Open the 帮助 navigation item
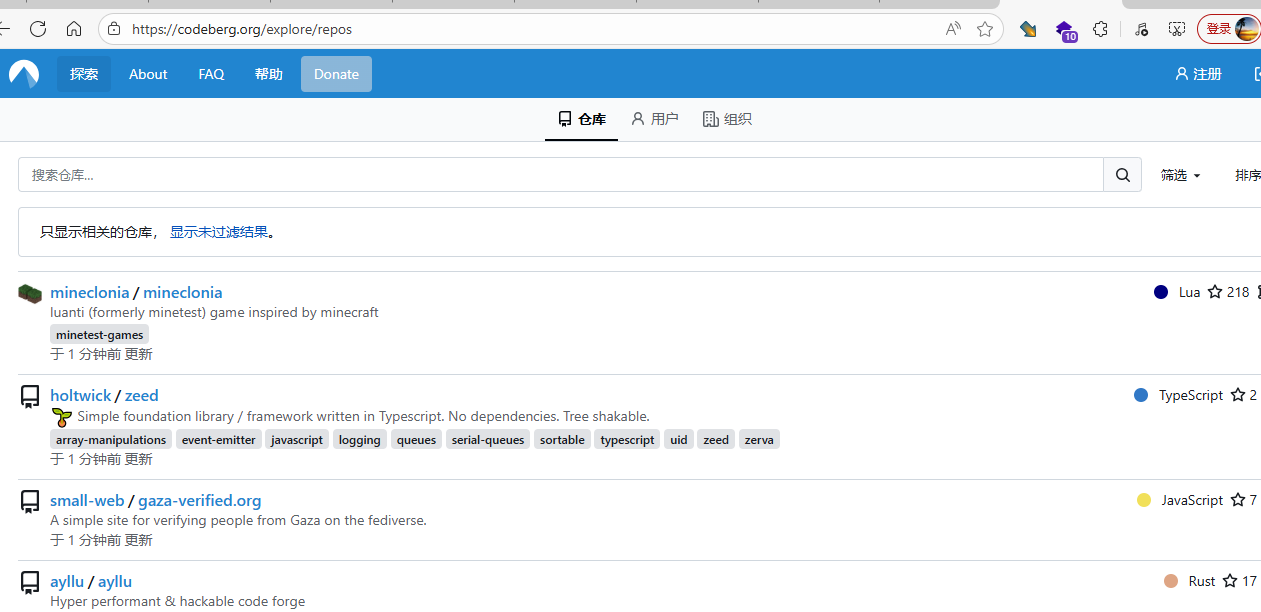 tap(269, 74)
